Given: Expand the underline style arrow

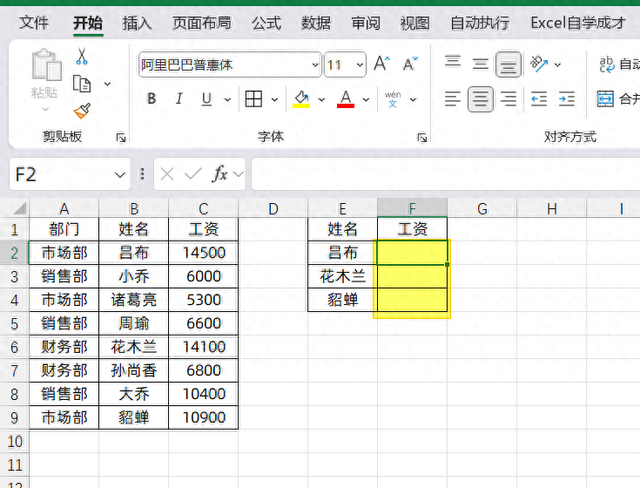Looking at the screenshot, I should [x=227, y=99].
